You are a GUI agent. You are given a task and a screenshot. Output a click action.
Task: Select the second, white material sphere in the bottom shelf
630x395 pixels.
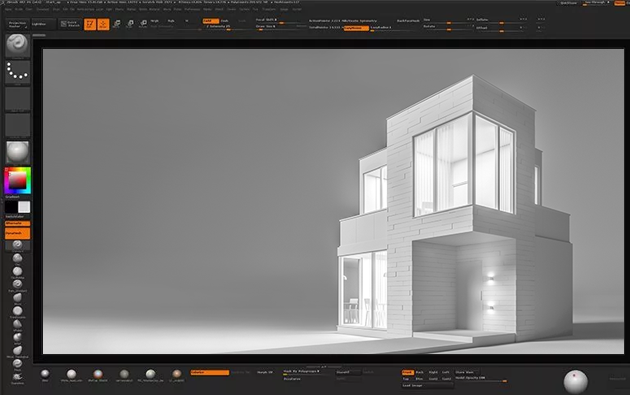72,374
